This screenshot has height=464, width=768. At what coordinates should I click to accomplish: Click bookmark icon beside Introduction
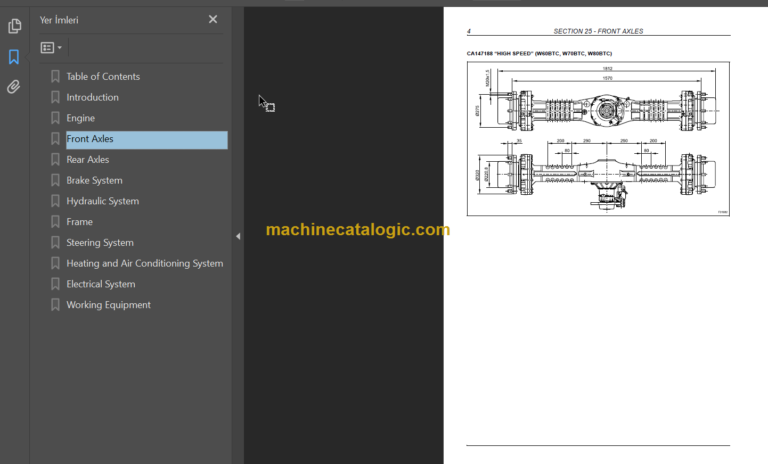tap(55, 97)
